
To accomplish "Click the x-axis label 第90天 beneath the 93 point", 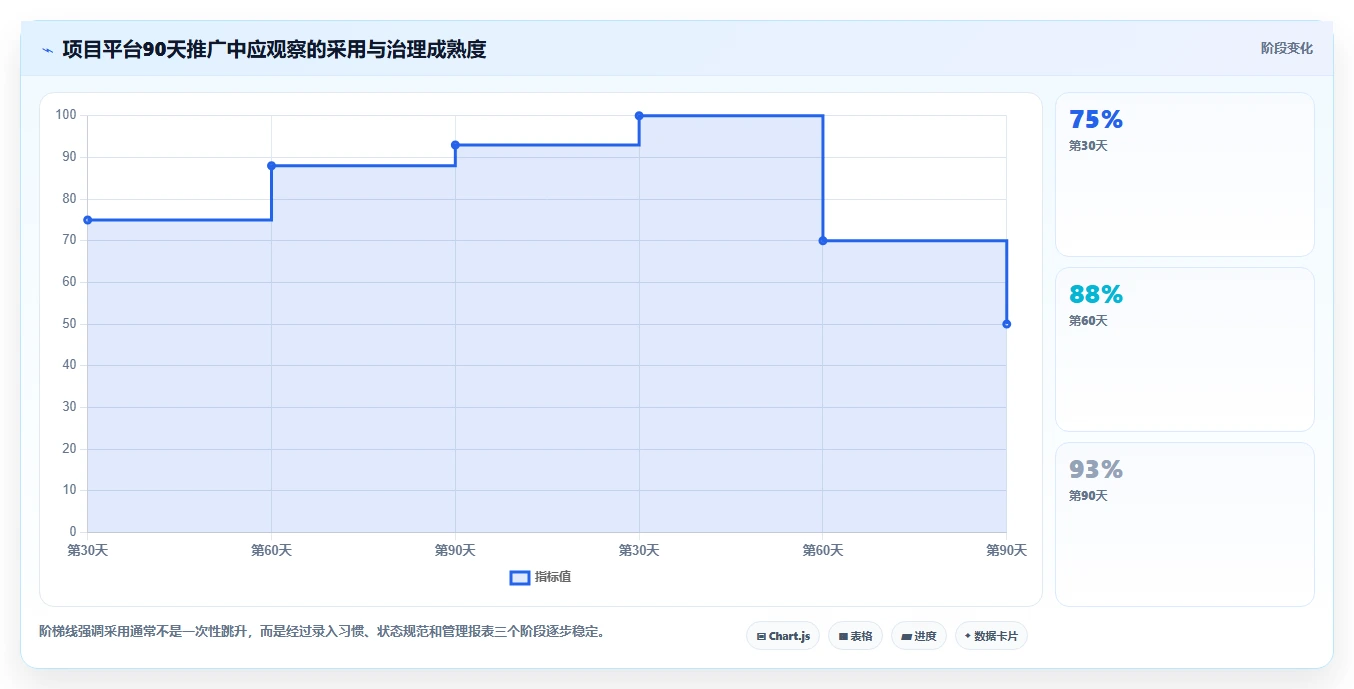I will pos(455,550).
